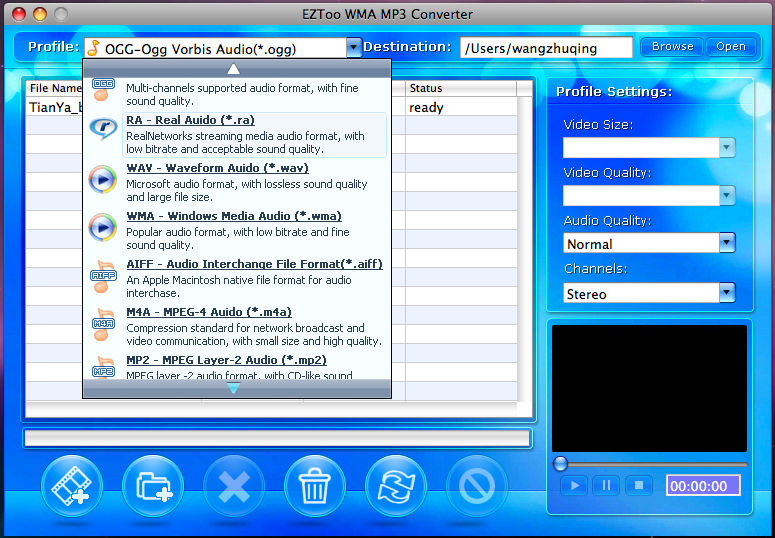Screen dimensions: 775x538
Task: Click the OGG format icon in list
Action: click(x=103, y=90)
